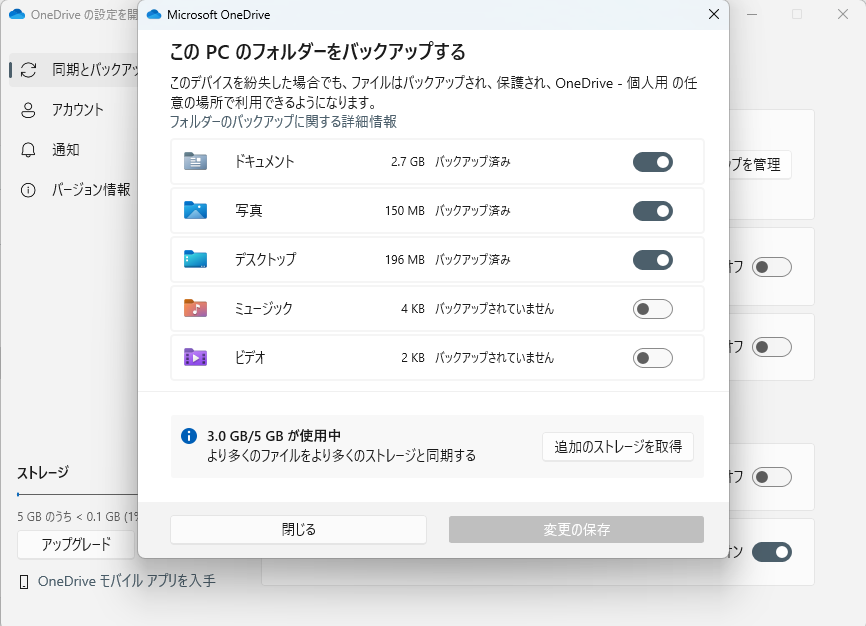Toggle the third off switch in settings window
Viewport: 866px width, 626px height.
pos(772,477)
